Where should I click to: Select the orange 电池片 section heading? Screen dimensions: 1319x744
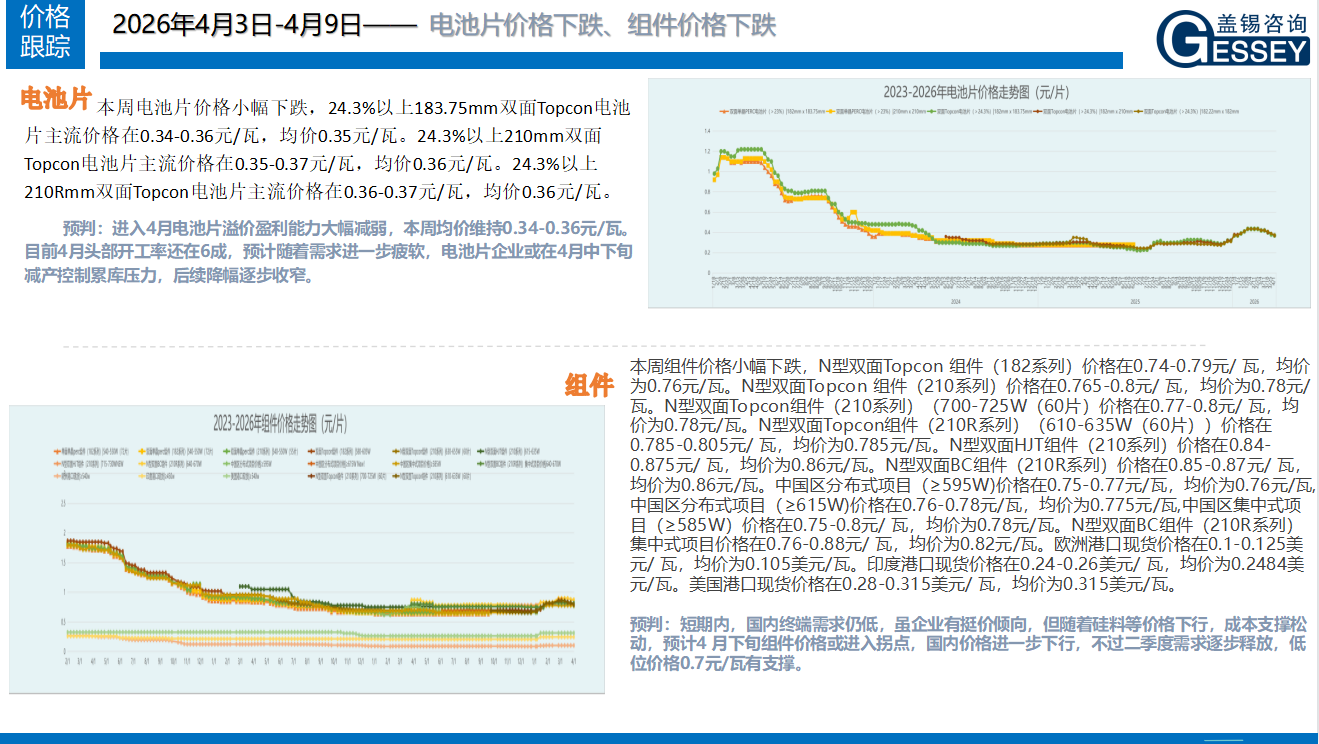coord(56,99)
